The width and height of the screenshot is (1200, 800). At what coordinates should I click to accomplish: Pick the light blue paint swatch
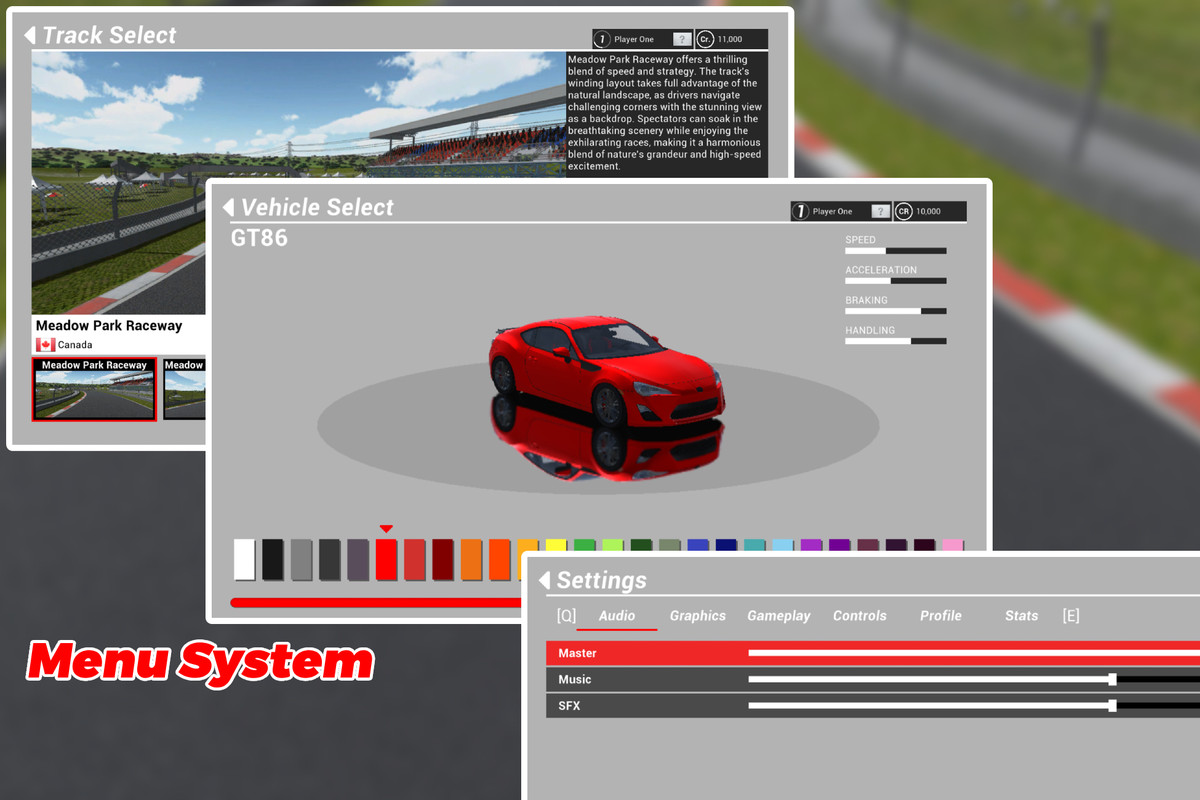coord(783,546)
